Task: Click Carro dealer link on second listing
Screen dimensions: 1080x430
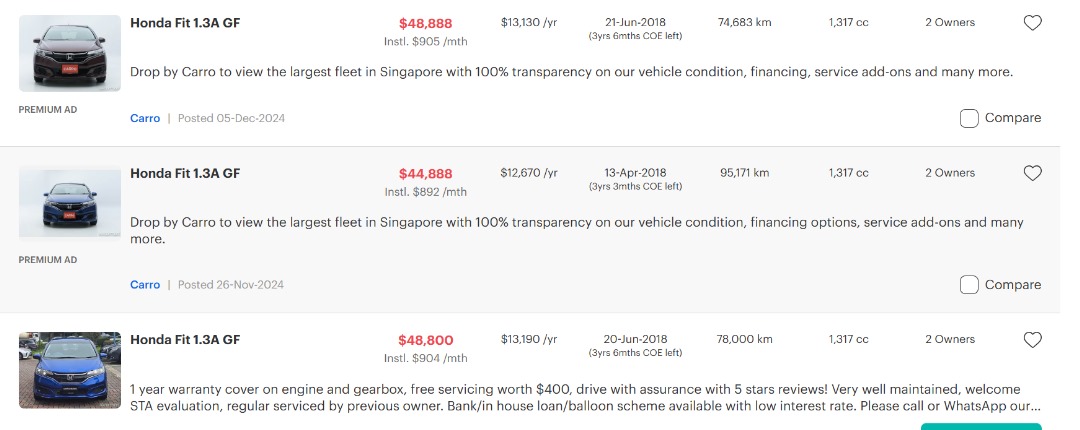Action: point(145,285)
